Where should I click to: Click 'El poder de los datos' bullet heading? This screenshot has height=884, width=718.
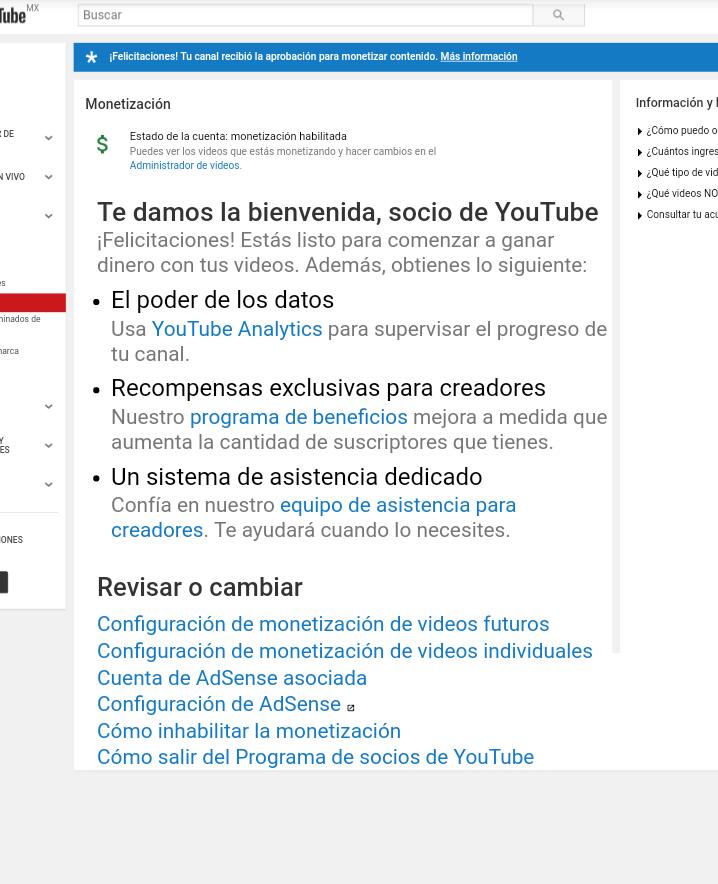pyautogui.click(x=222, y=300)
